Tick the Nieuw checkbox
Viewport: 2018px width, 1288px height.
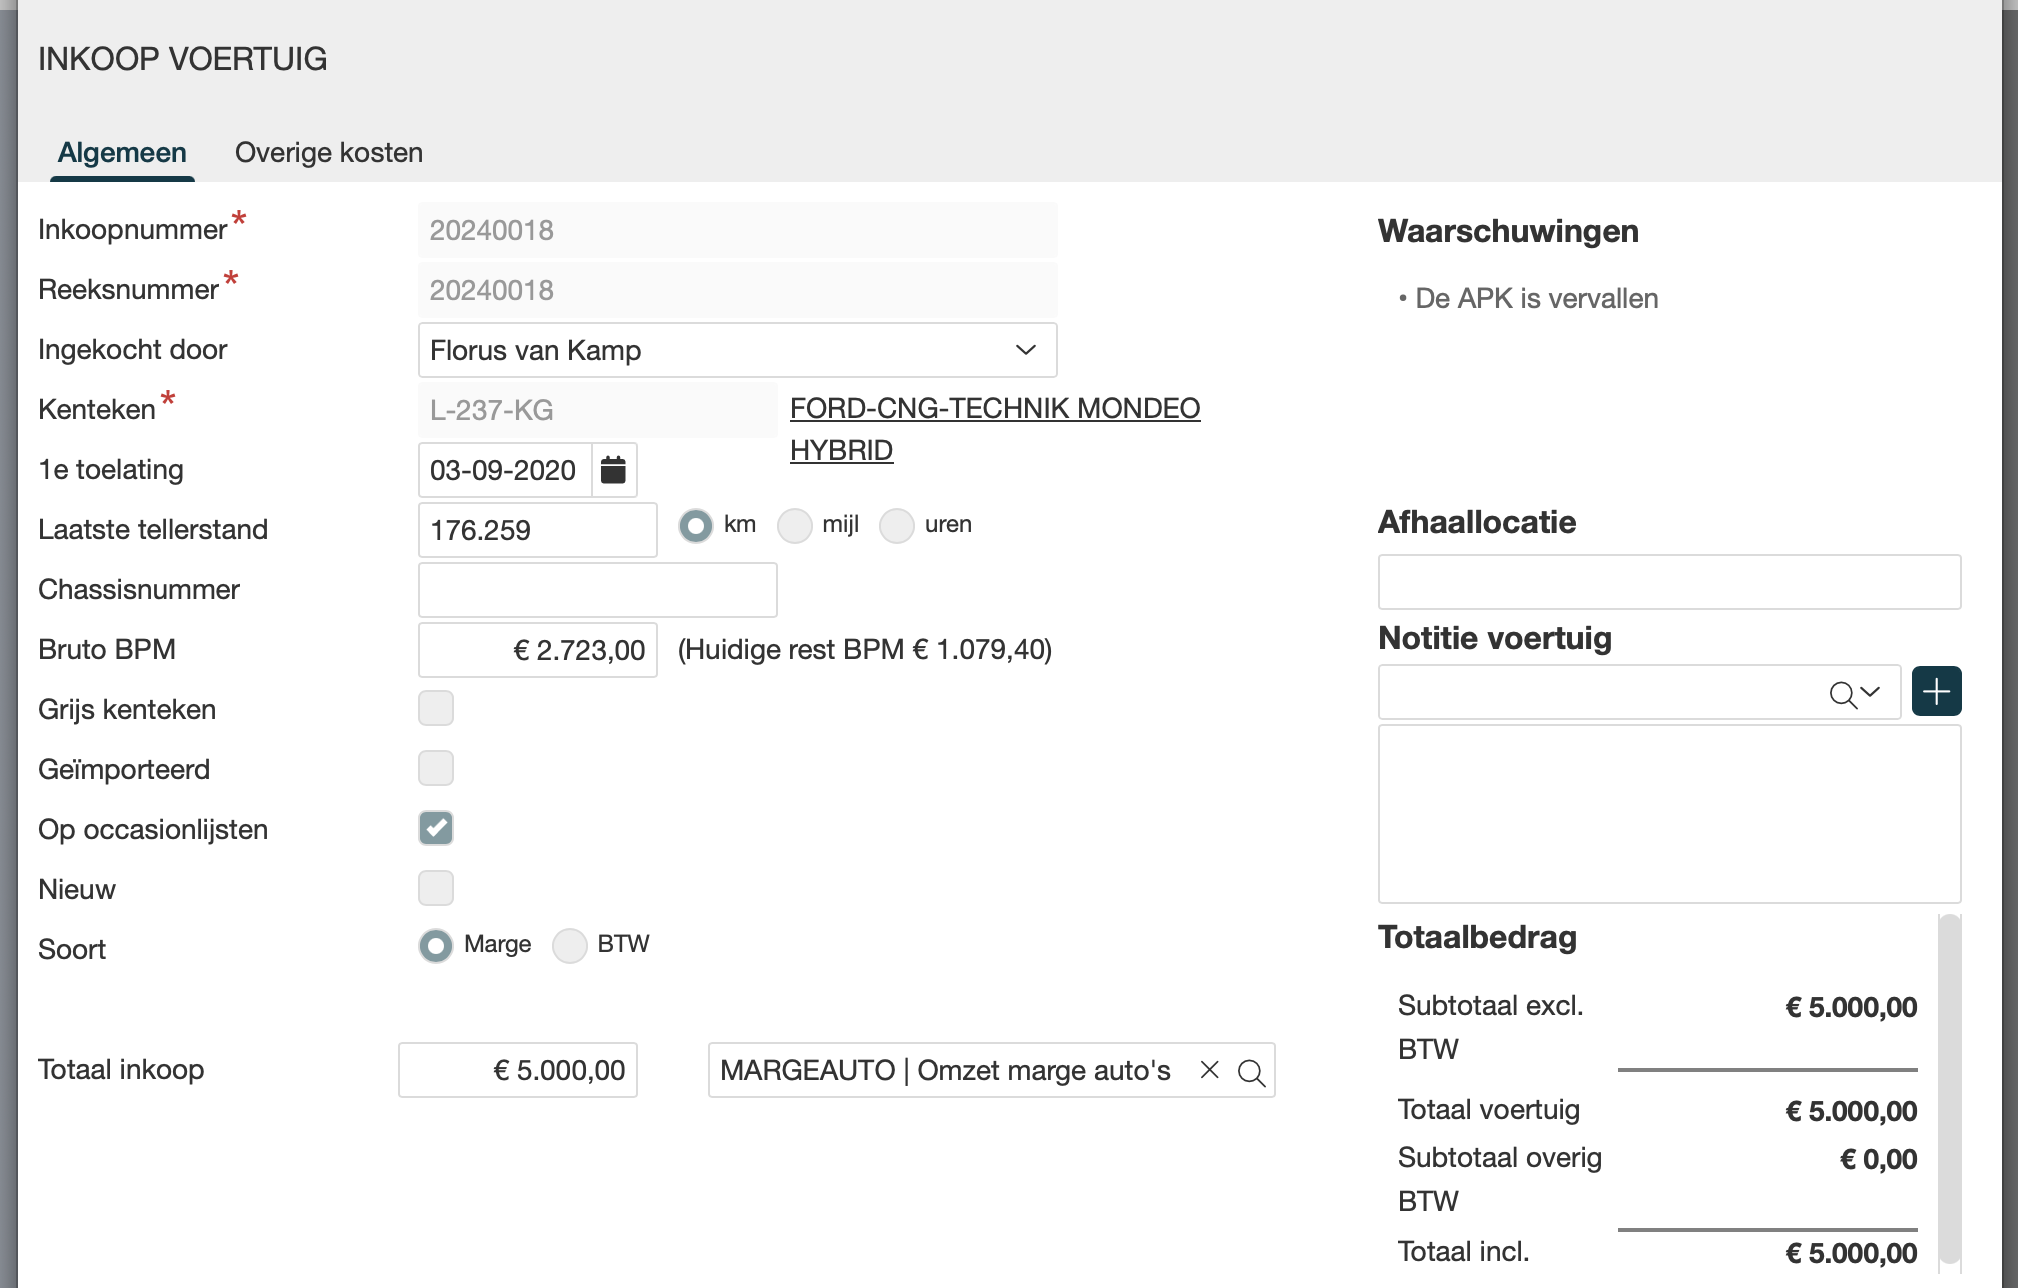[x=436, y=888]
